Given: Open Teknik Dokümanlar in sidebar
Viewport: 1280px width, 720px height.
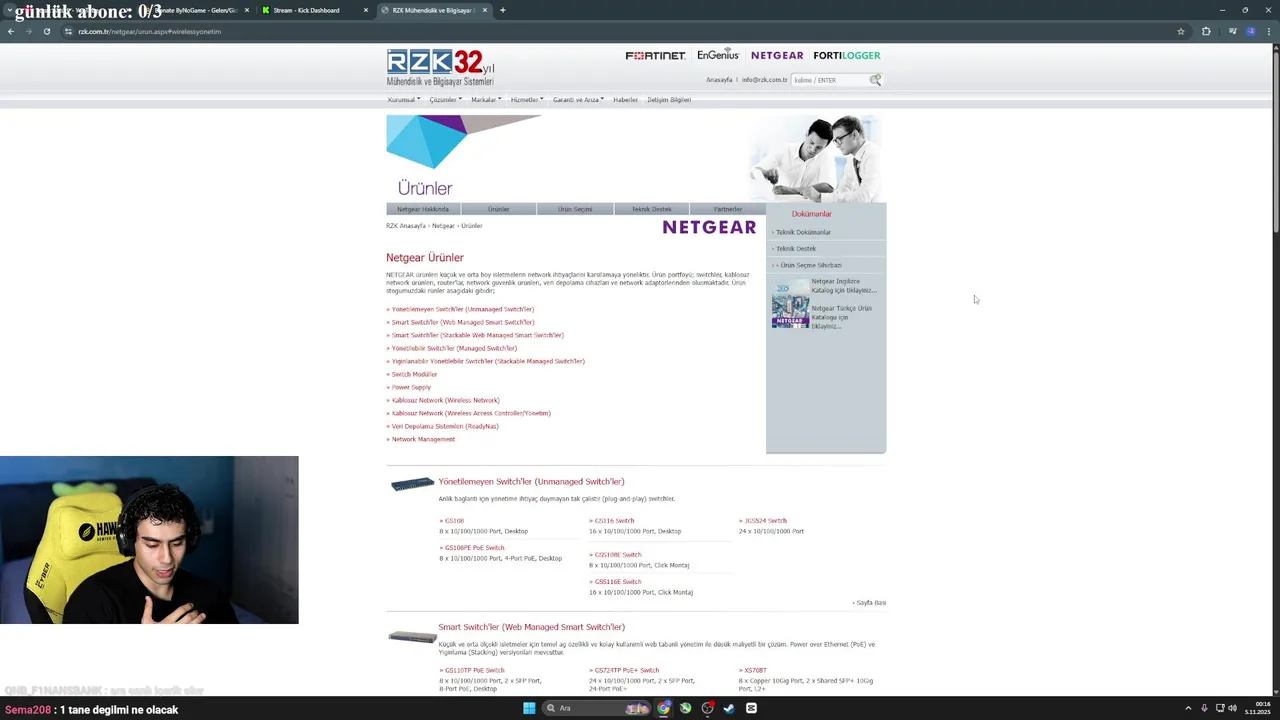Looking at the screenshot, I should point(803,232).
